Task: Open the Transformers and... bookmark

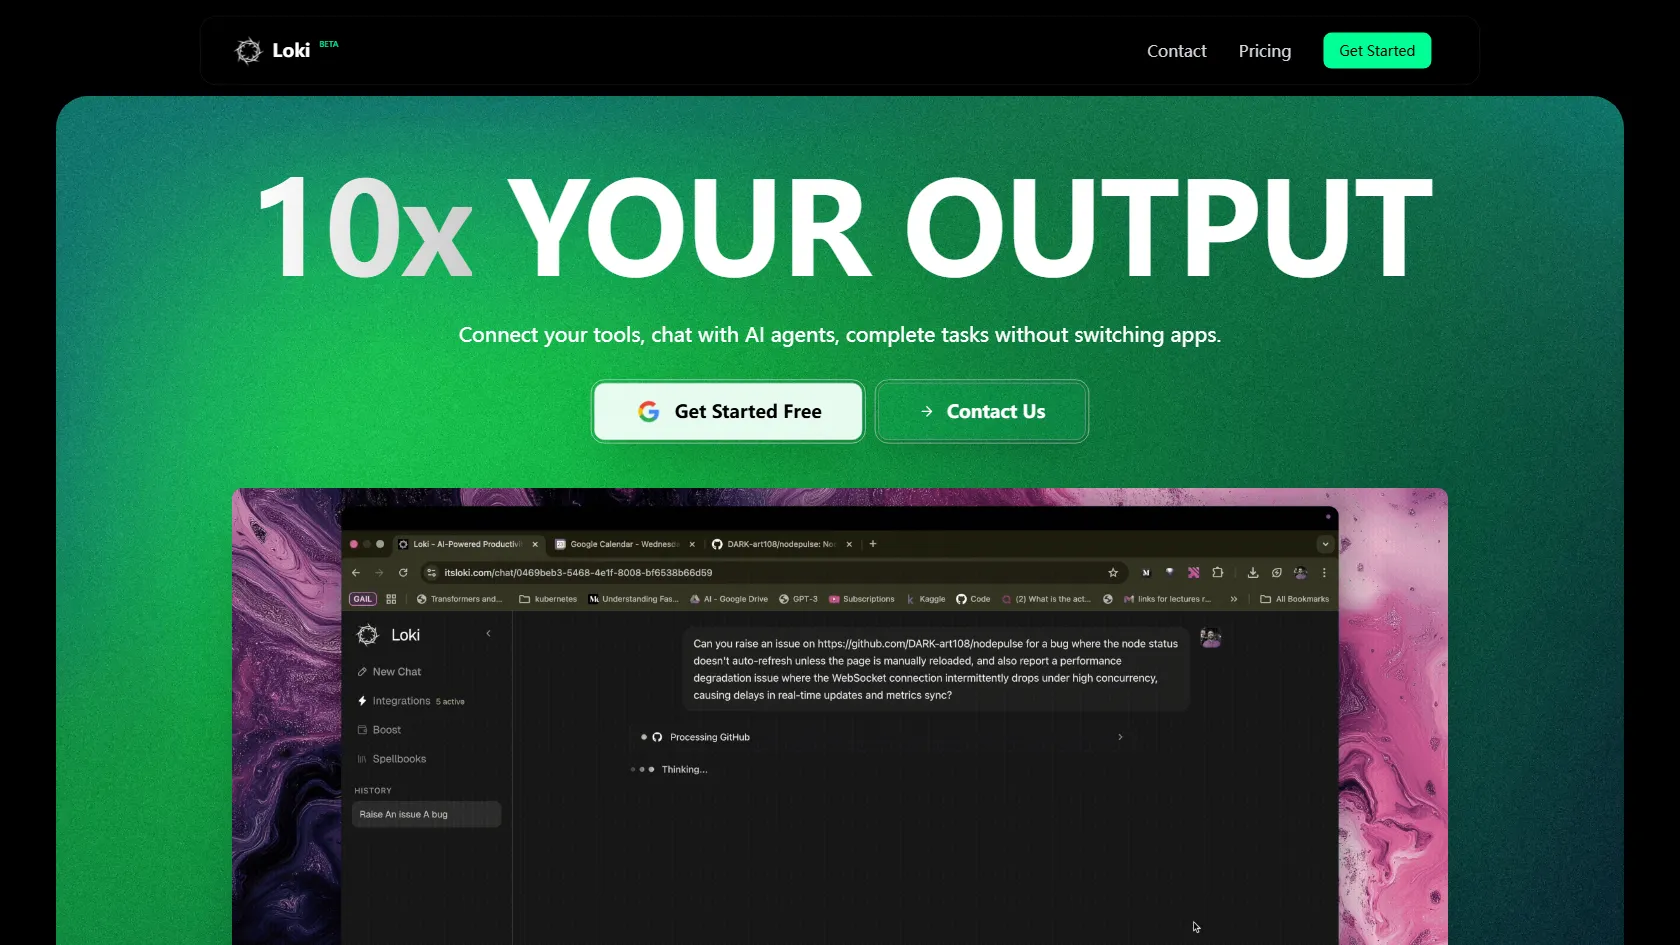Action: pos(459,599)
